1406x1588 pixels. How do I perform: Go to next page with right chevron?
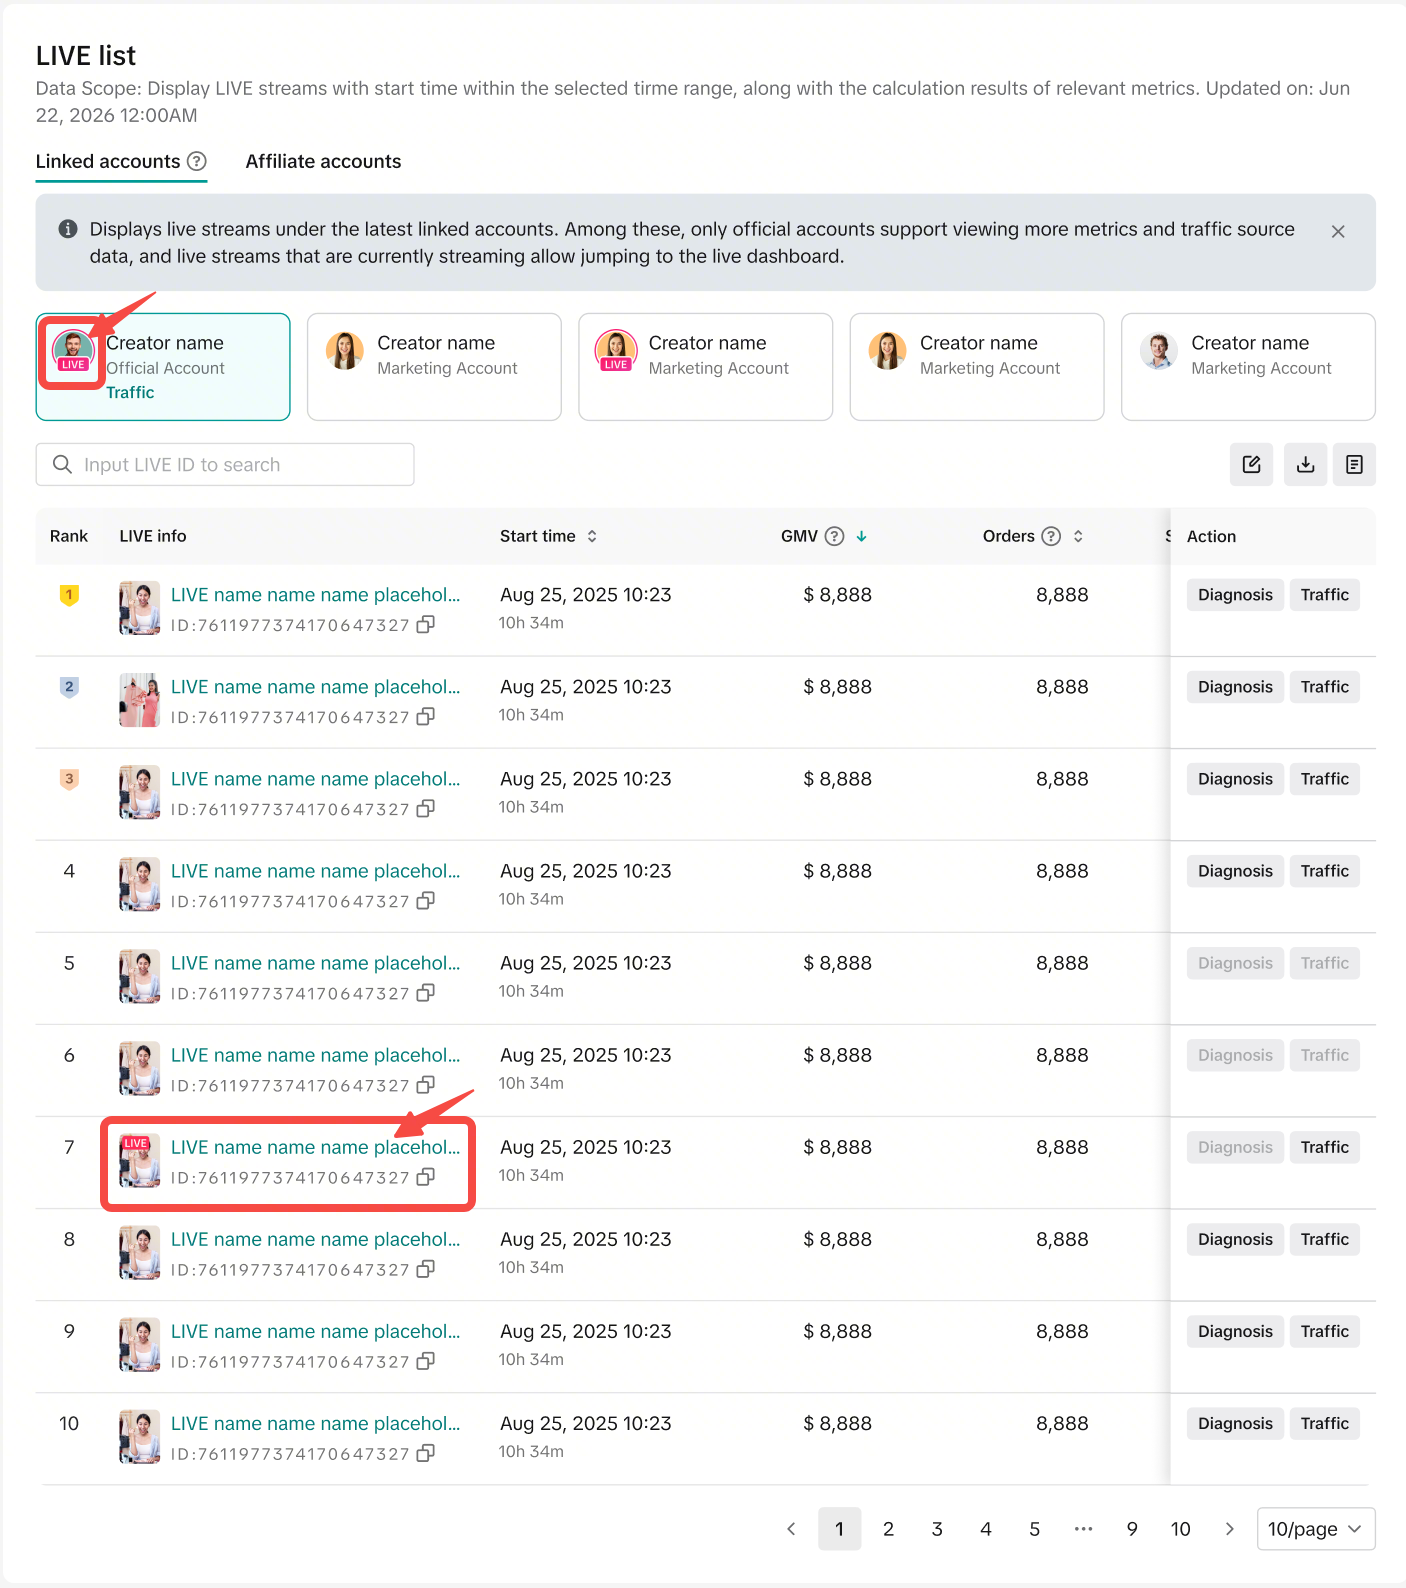pyautogui.click(x=1229, y=1529)
